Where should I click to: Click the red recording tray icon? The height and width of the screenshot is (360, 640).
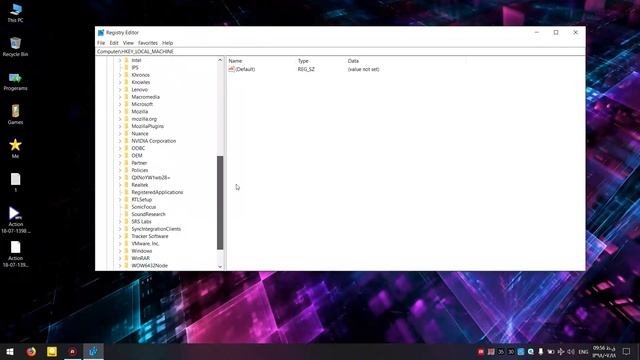click(481, 352)
